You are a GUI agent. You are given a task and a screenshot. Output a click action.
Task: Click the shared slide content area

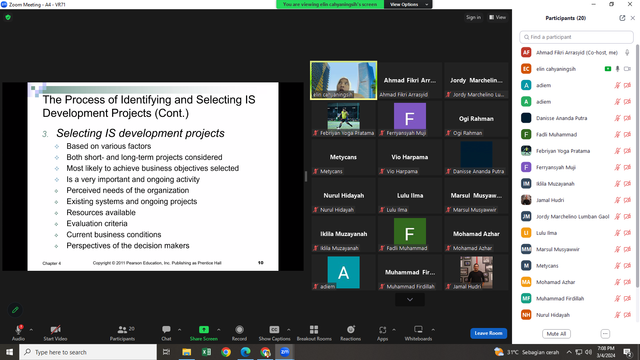coord(153,176)
